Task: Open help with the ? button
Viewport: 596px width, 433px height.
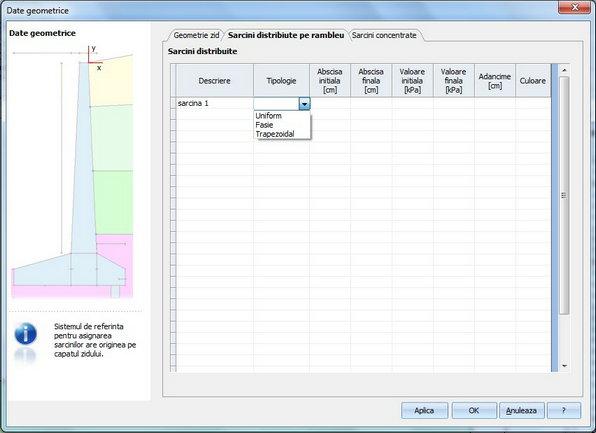Action: [564, 411]
